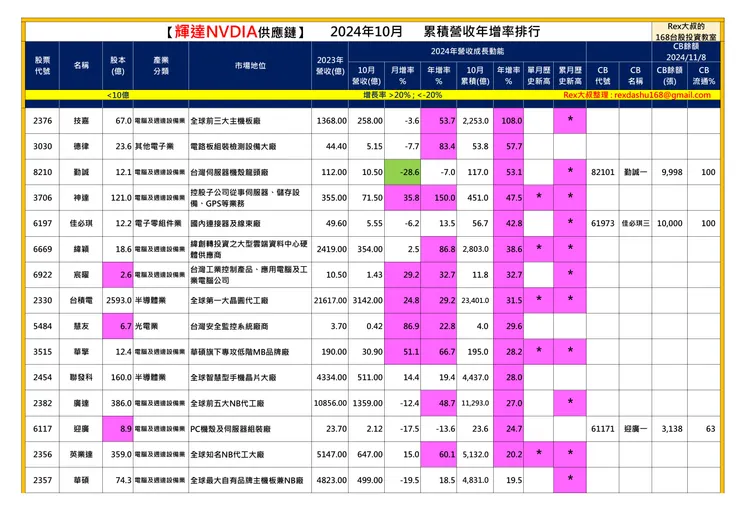740x523 pixels.
Task: Click stock code 6669
Action: coord(42,249)
